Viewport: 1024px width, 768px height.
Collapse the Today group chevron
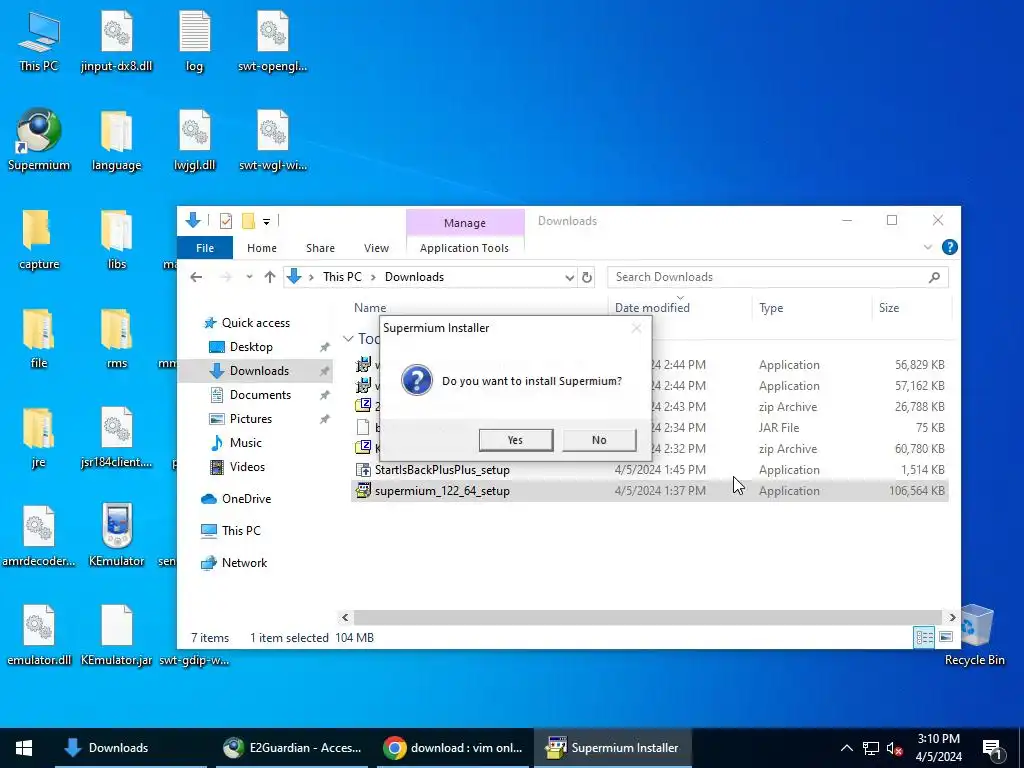348,339
